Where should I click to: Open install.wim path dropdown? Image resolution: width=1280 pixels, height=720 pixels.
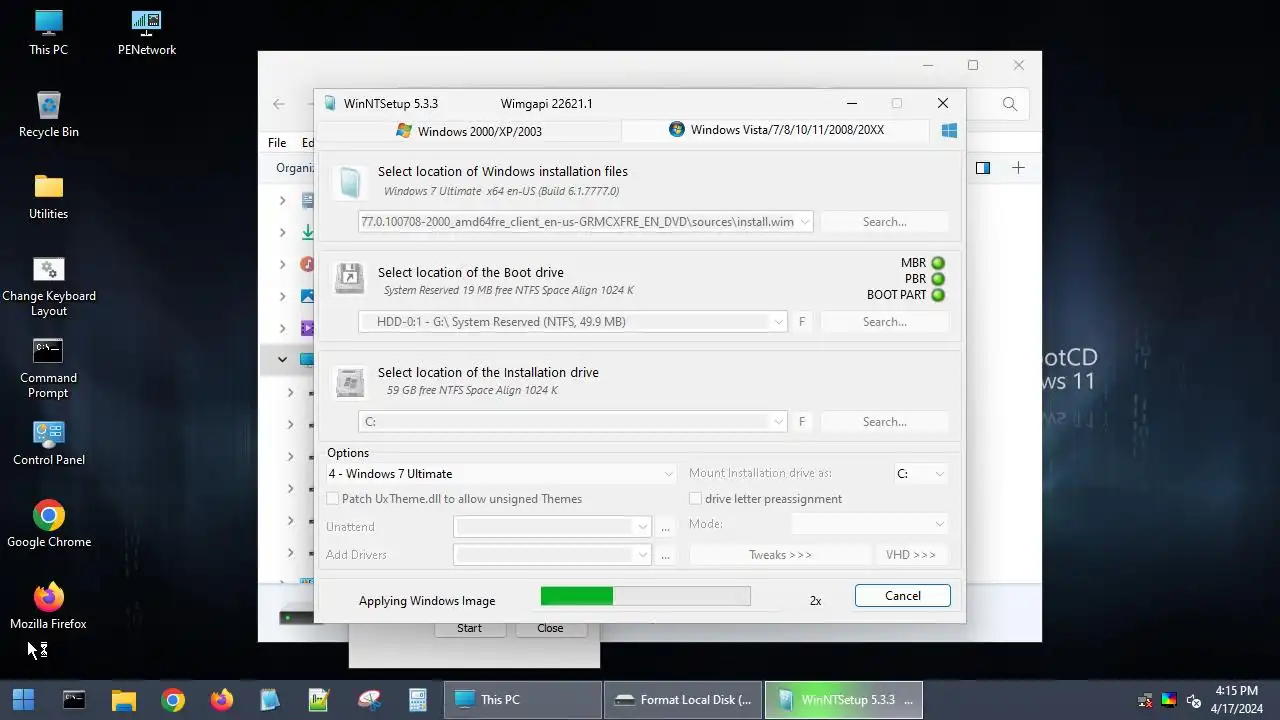[805, 222]
